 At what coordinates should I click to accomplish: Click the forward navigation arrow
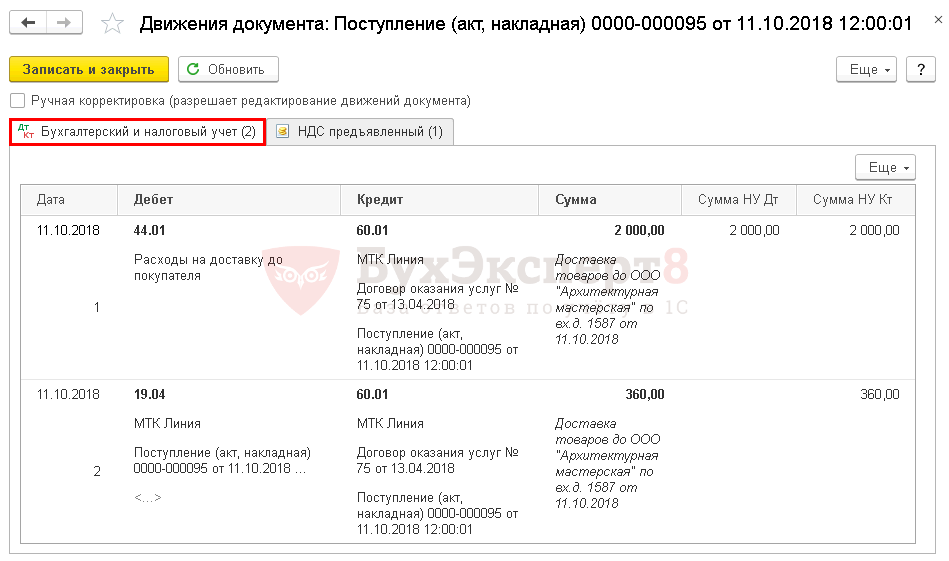(x=64, y=23)
